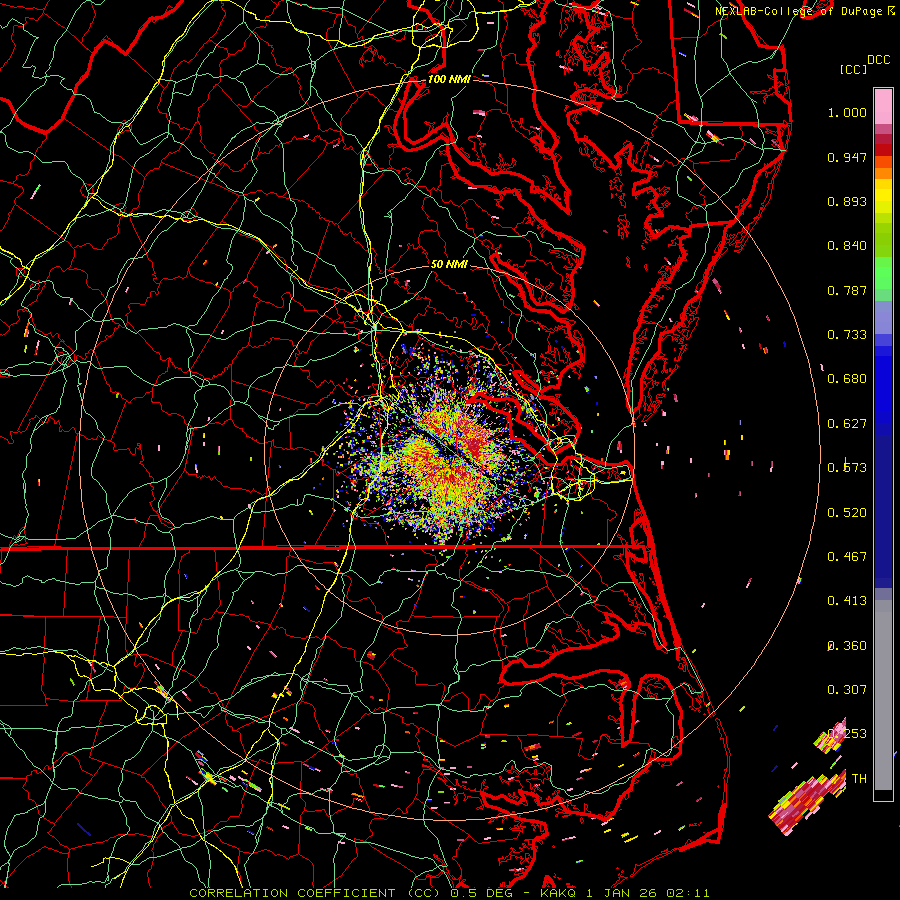Click the CORRELATION COEFFICIENT caption text
The width and height of the screenshot is (900, 900).
click(292, 893)
